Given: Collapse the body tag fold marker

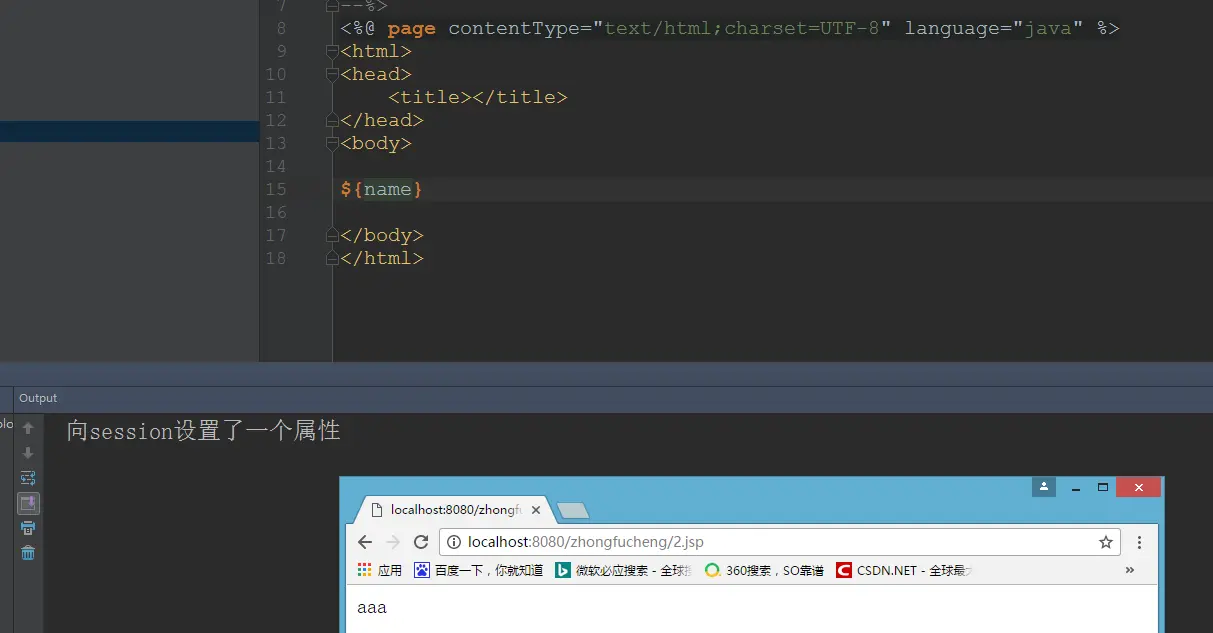Looking at the screenshot, I should [x=332, y=143].
